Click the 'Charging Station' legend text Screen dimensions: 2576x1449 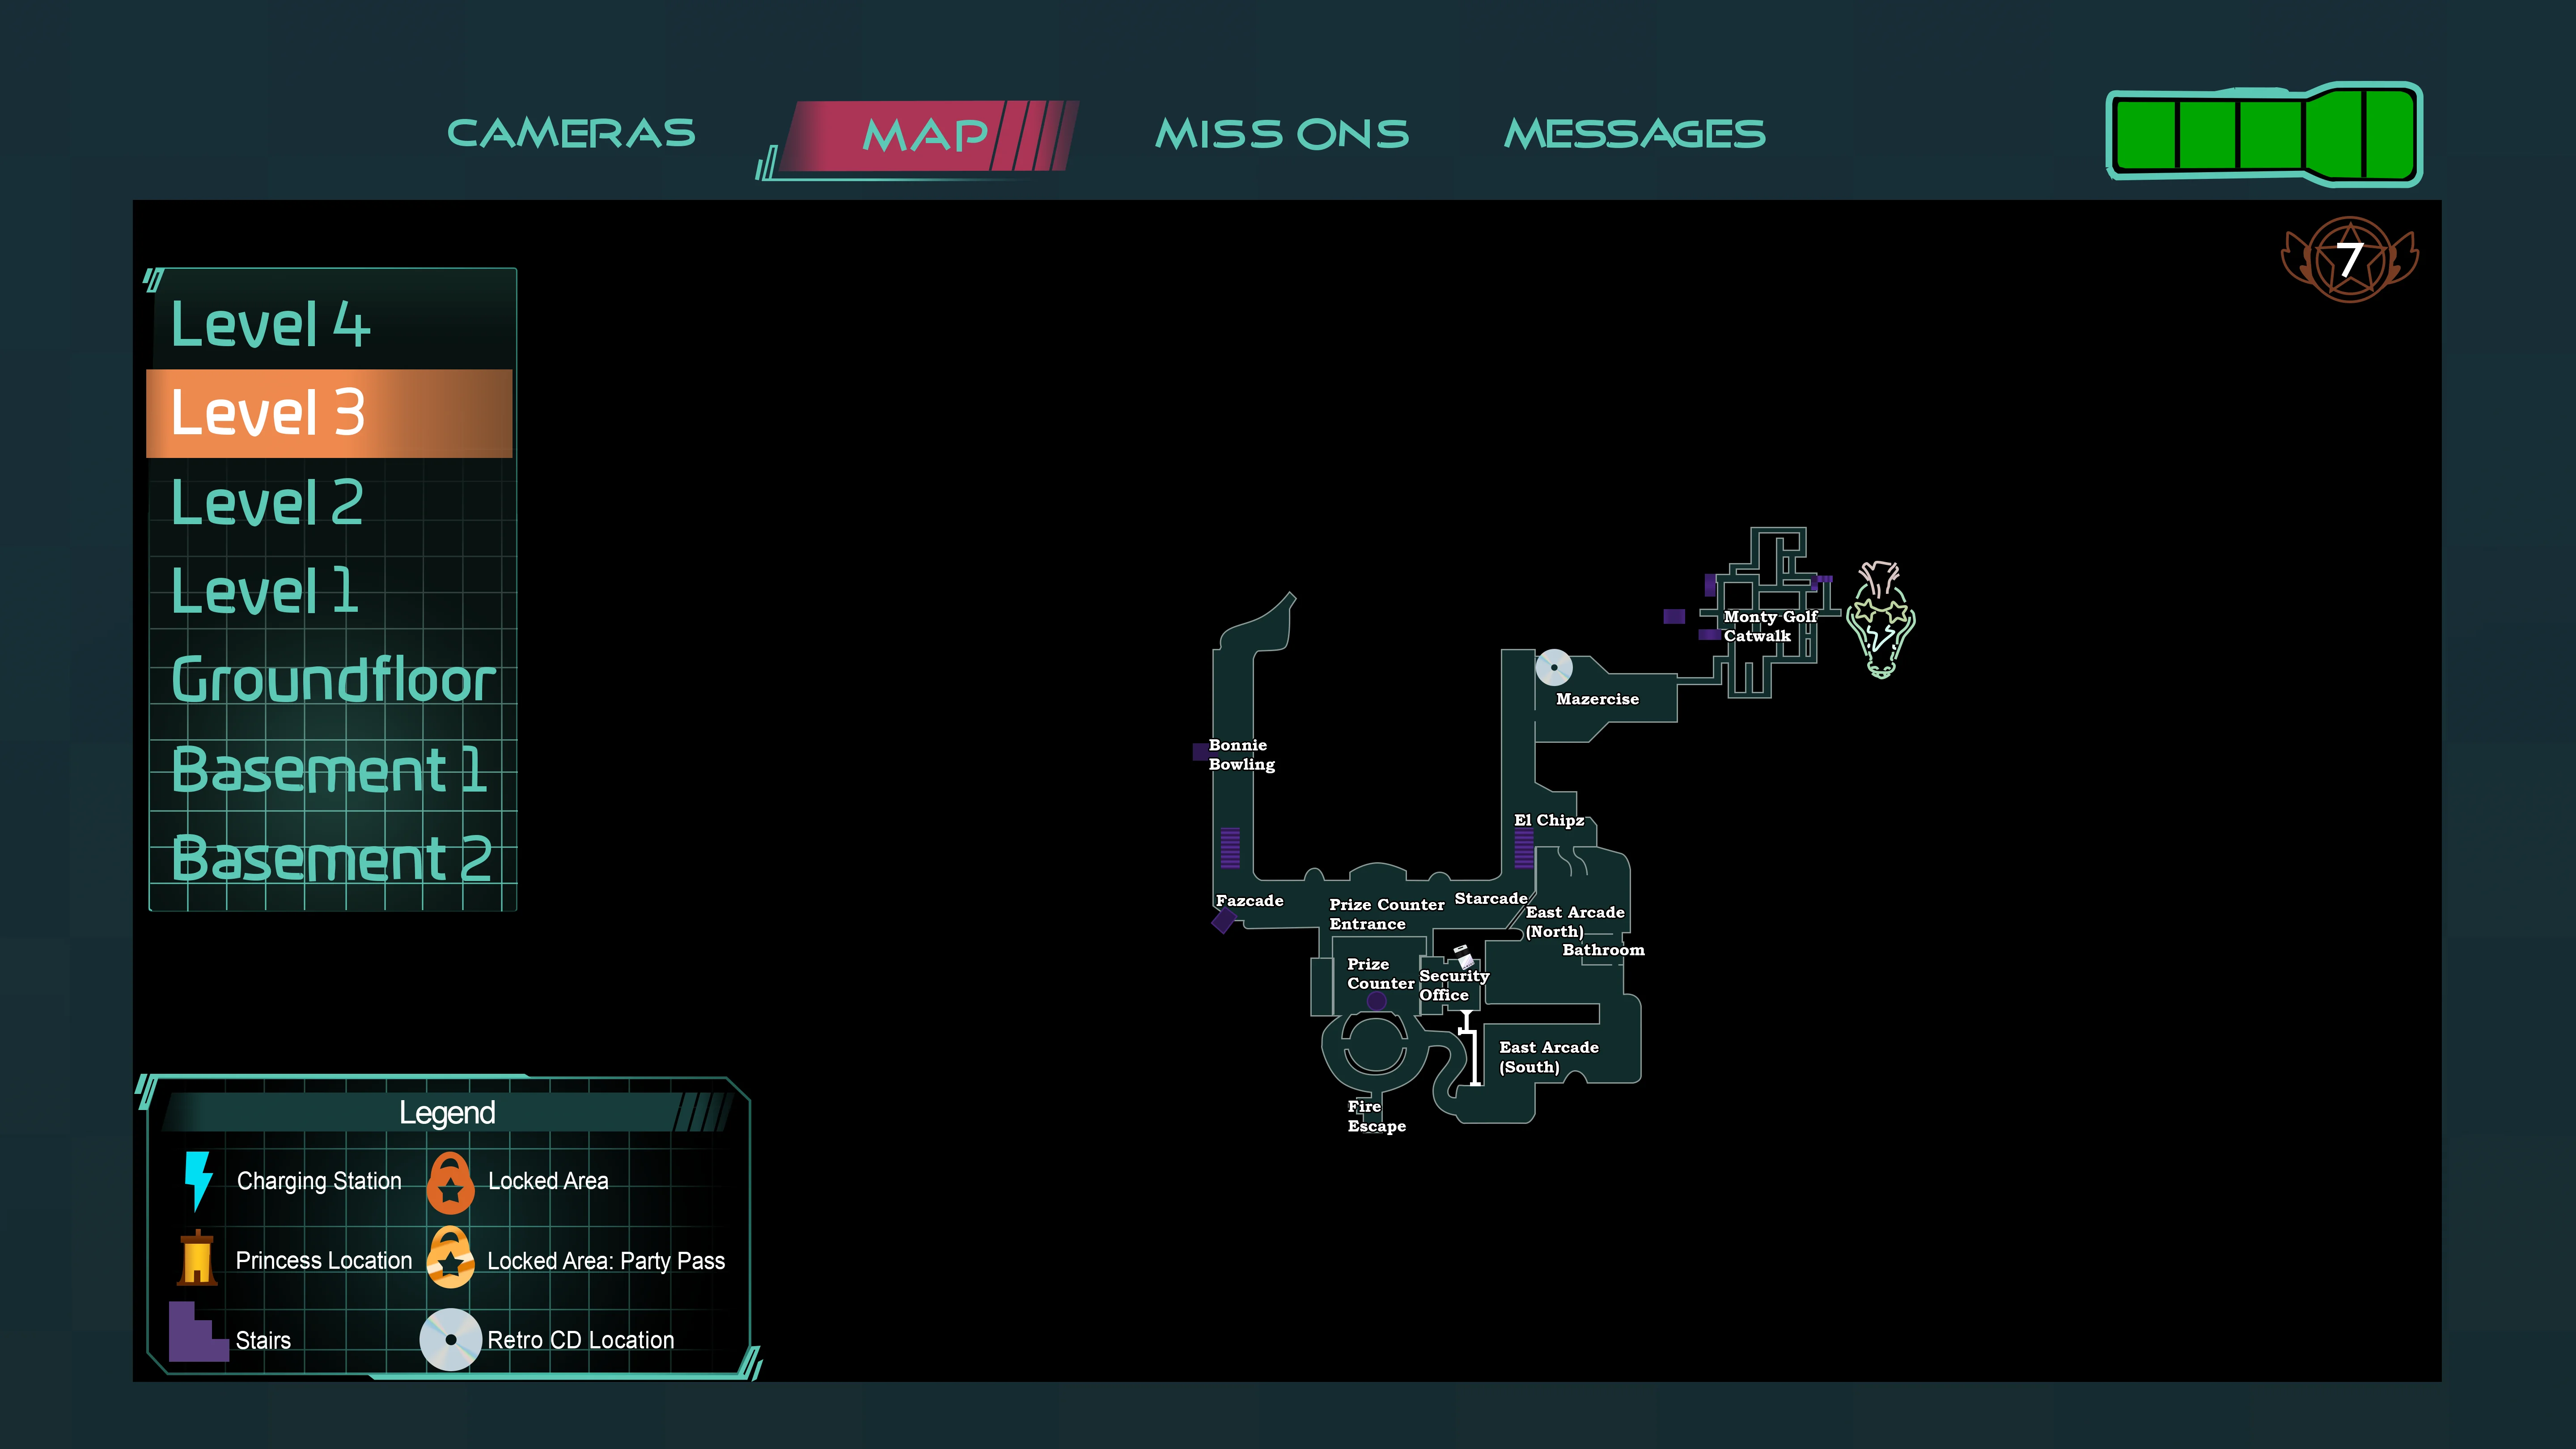(x=319, y=1181)
